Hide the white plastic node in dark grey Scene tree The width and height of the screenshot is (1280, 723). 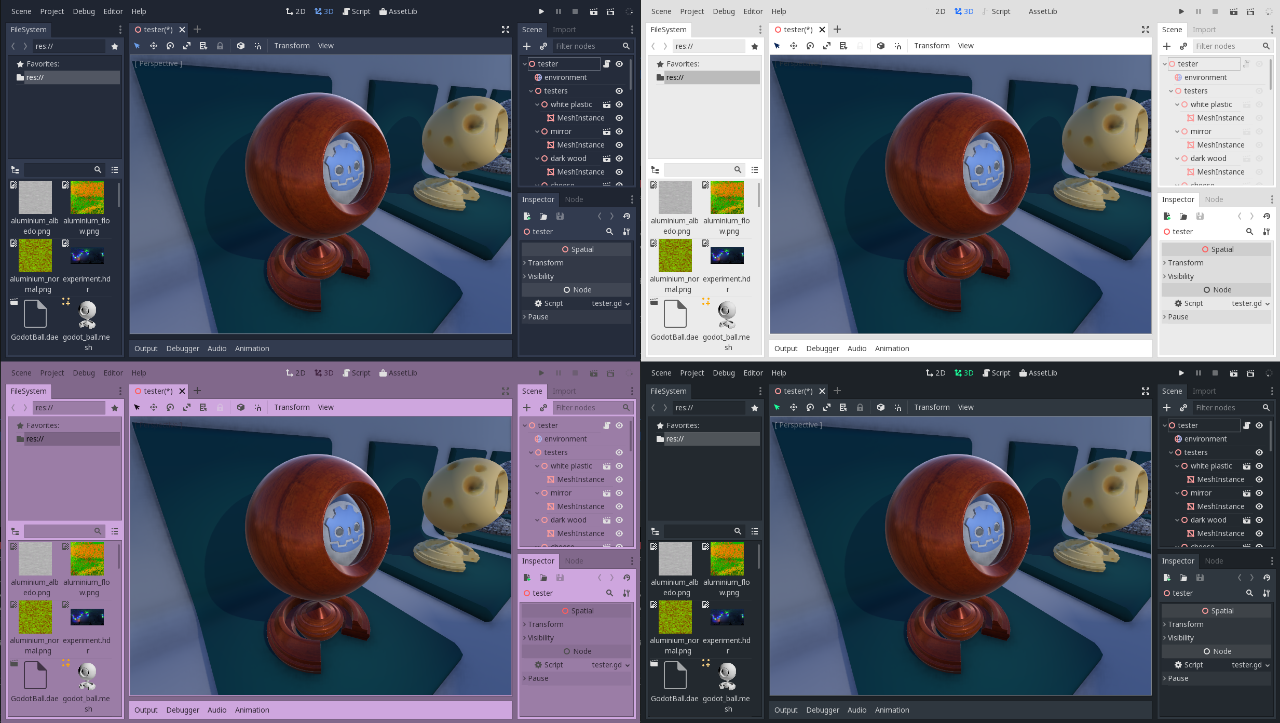(1259, 466)
